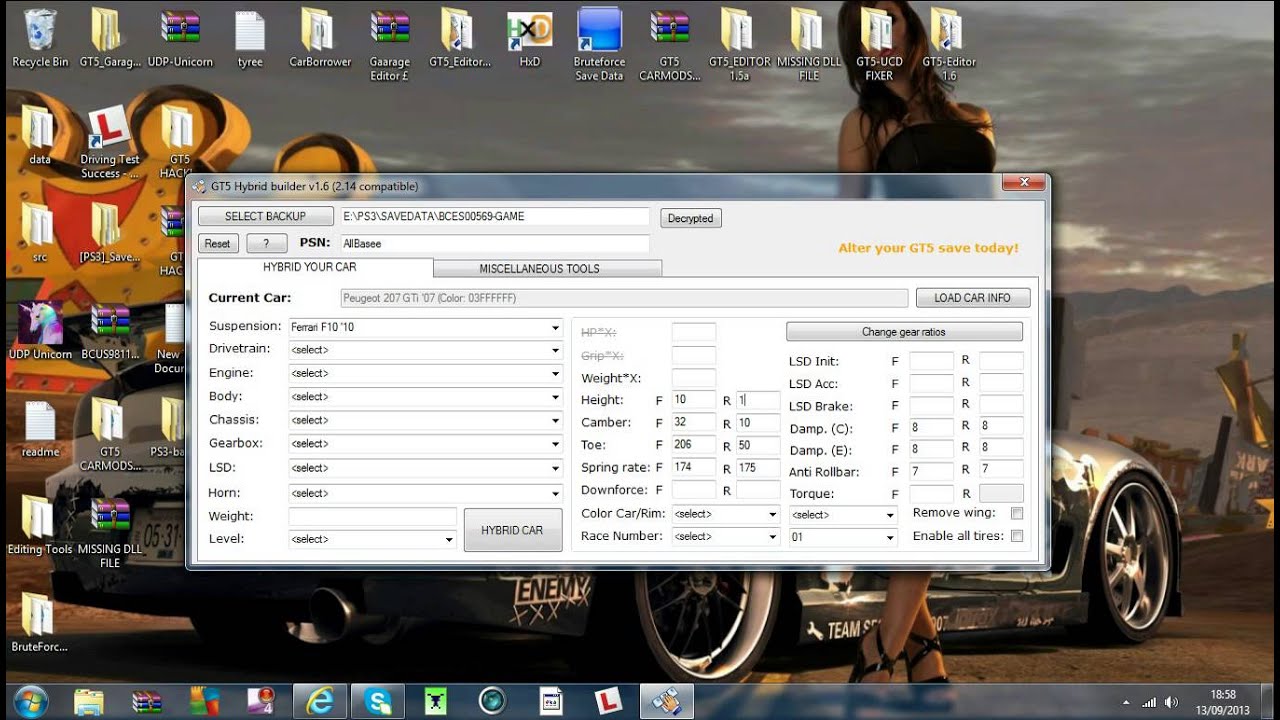Click the front Toe field showing 206
Screen dimensions: 1280x720
pos(693,444)
